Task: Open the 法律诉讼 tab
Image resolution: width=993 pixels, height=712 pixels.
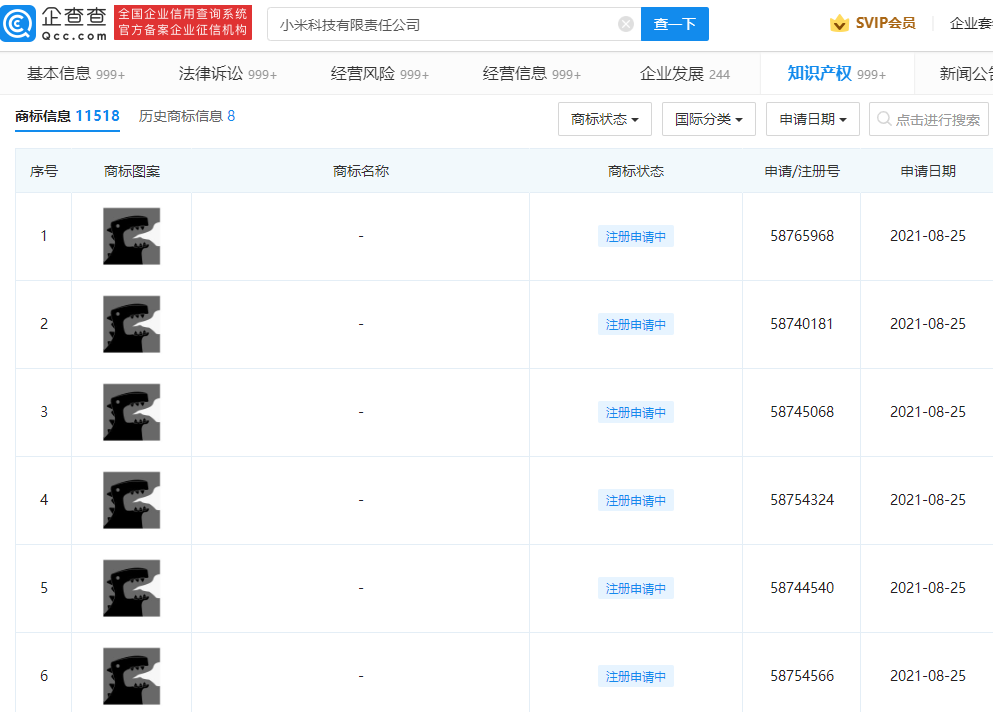Action: 228,74
